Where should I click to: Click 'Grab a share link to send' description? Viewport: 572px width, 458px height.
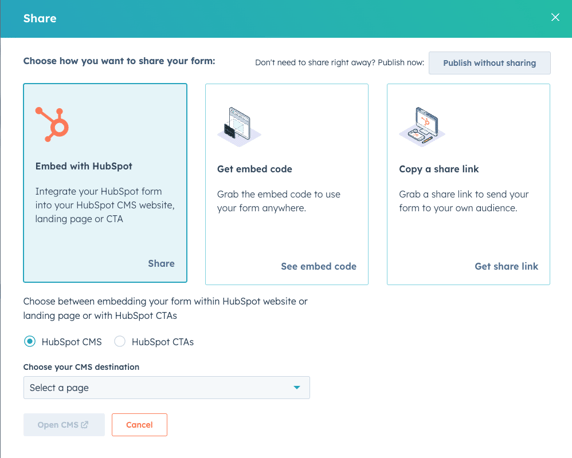pos(464,201)
